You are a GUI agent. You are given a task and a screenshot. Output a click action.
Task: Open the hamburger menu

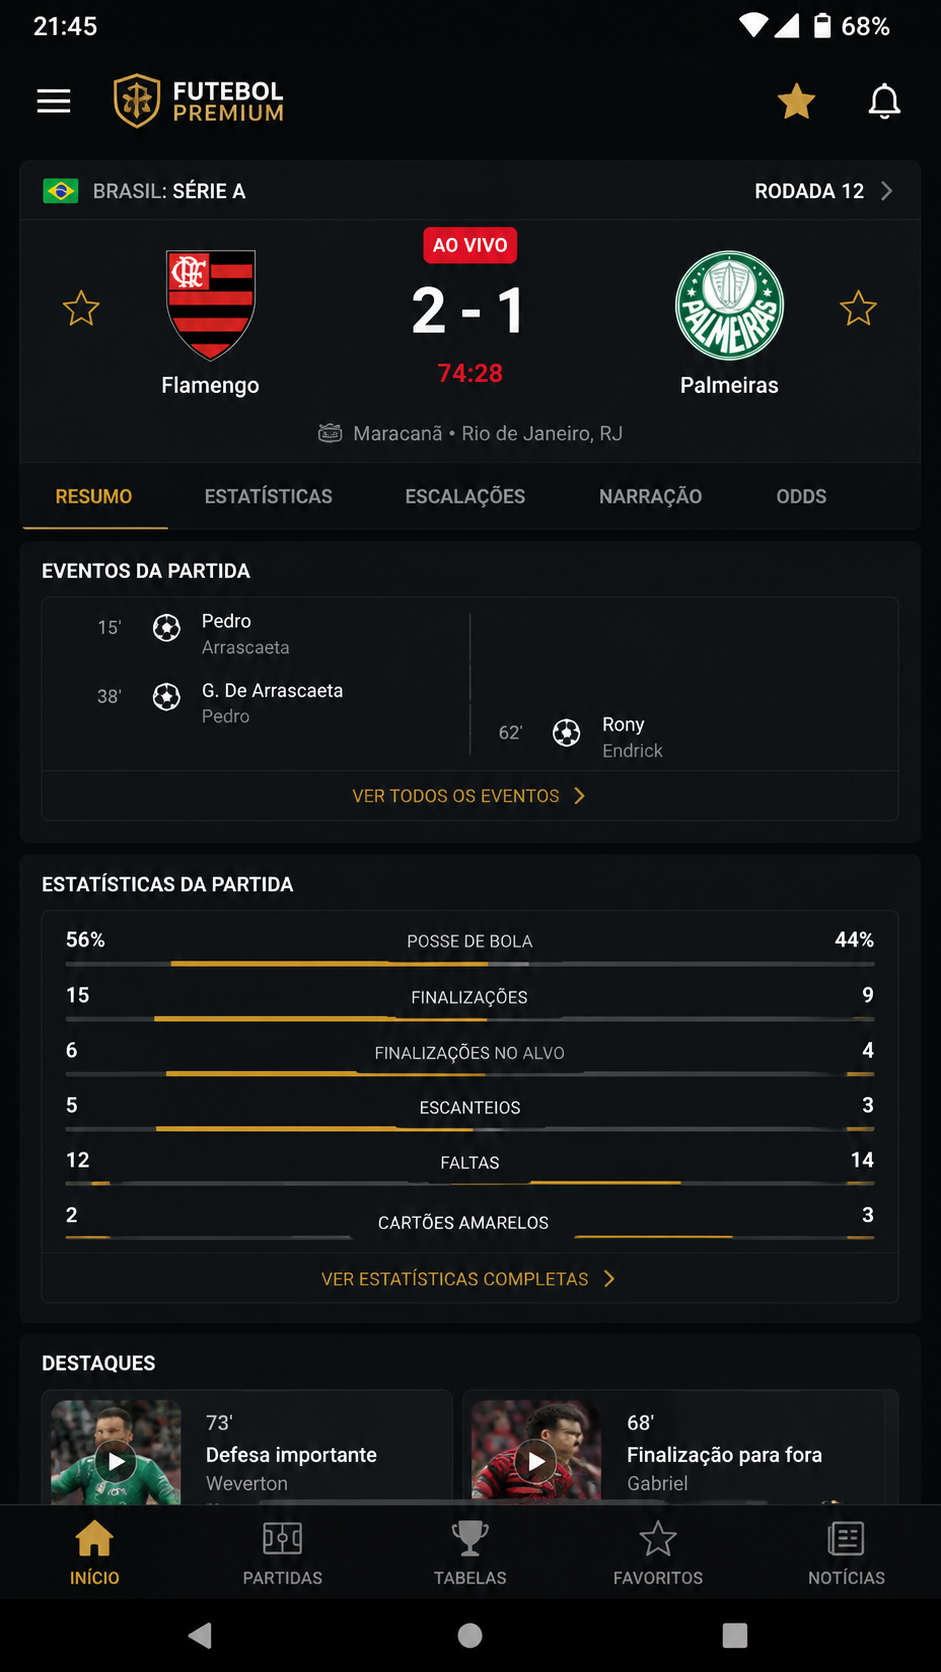click(x=54, y=101)
